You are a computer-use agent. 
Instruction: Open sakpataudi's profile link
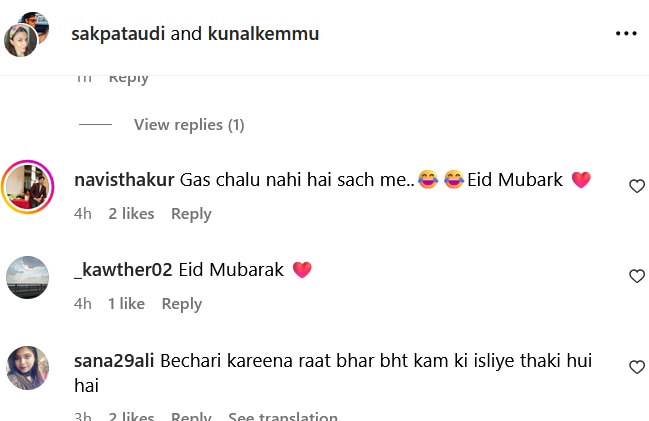[118, 34]
